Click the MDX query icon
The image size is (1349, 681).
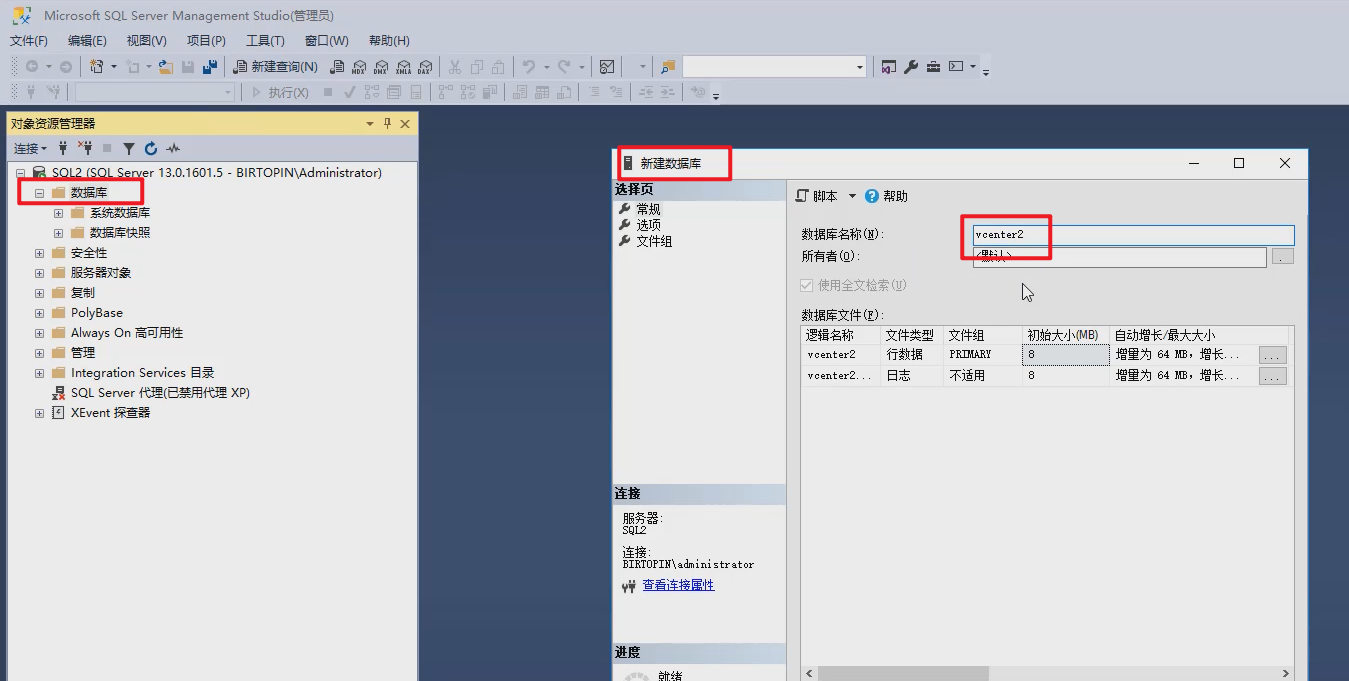pyautogui.click(x=359, y=67)
